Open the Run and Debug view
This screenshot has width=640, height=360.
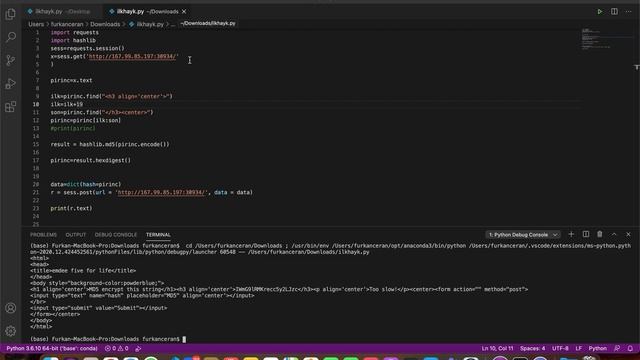click(11, 84)
